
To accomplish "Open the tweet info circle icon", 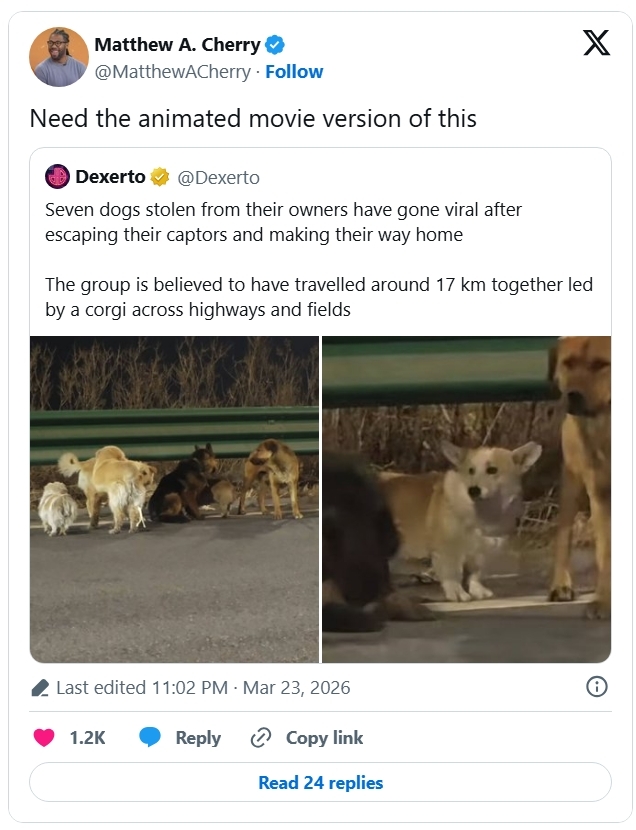I will [596, 687].
